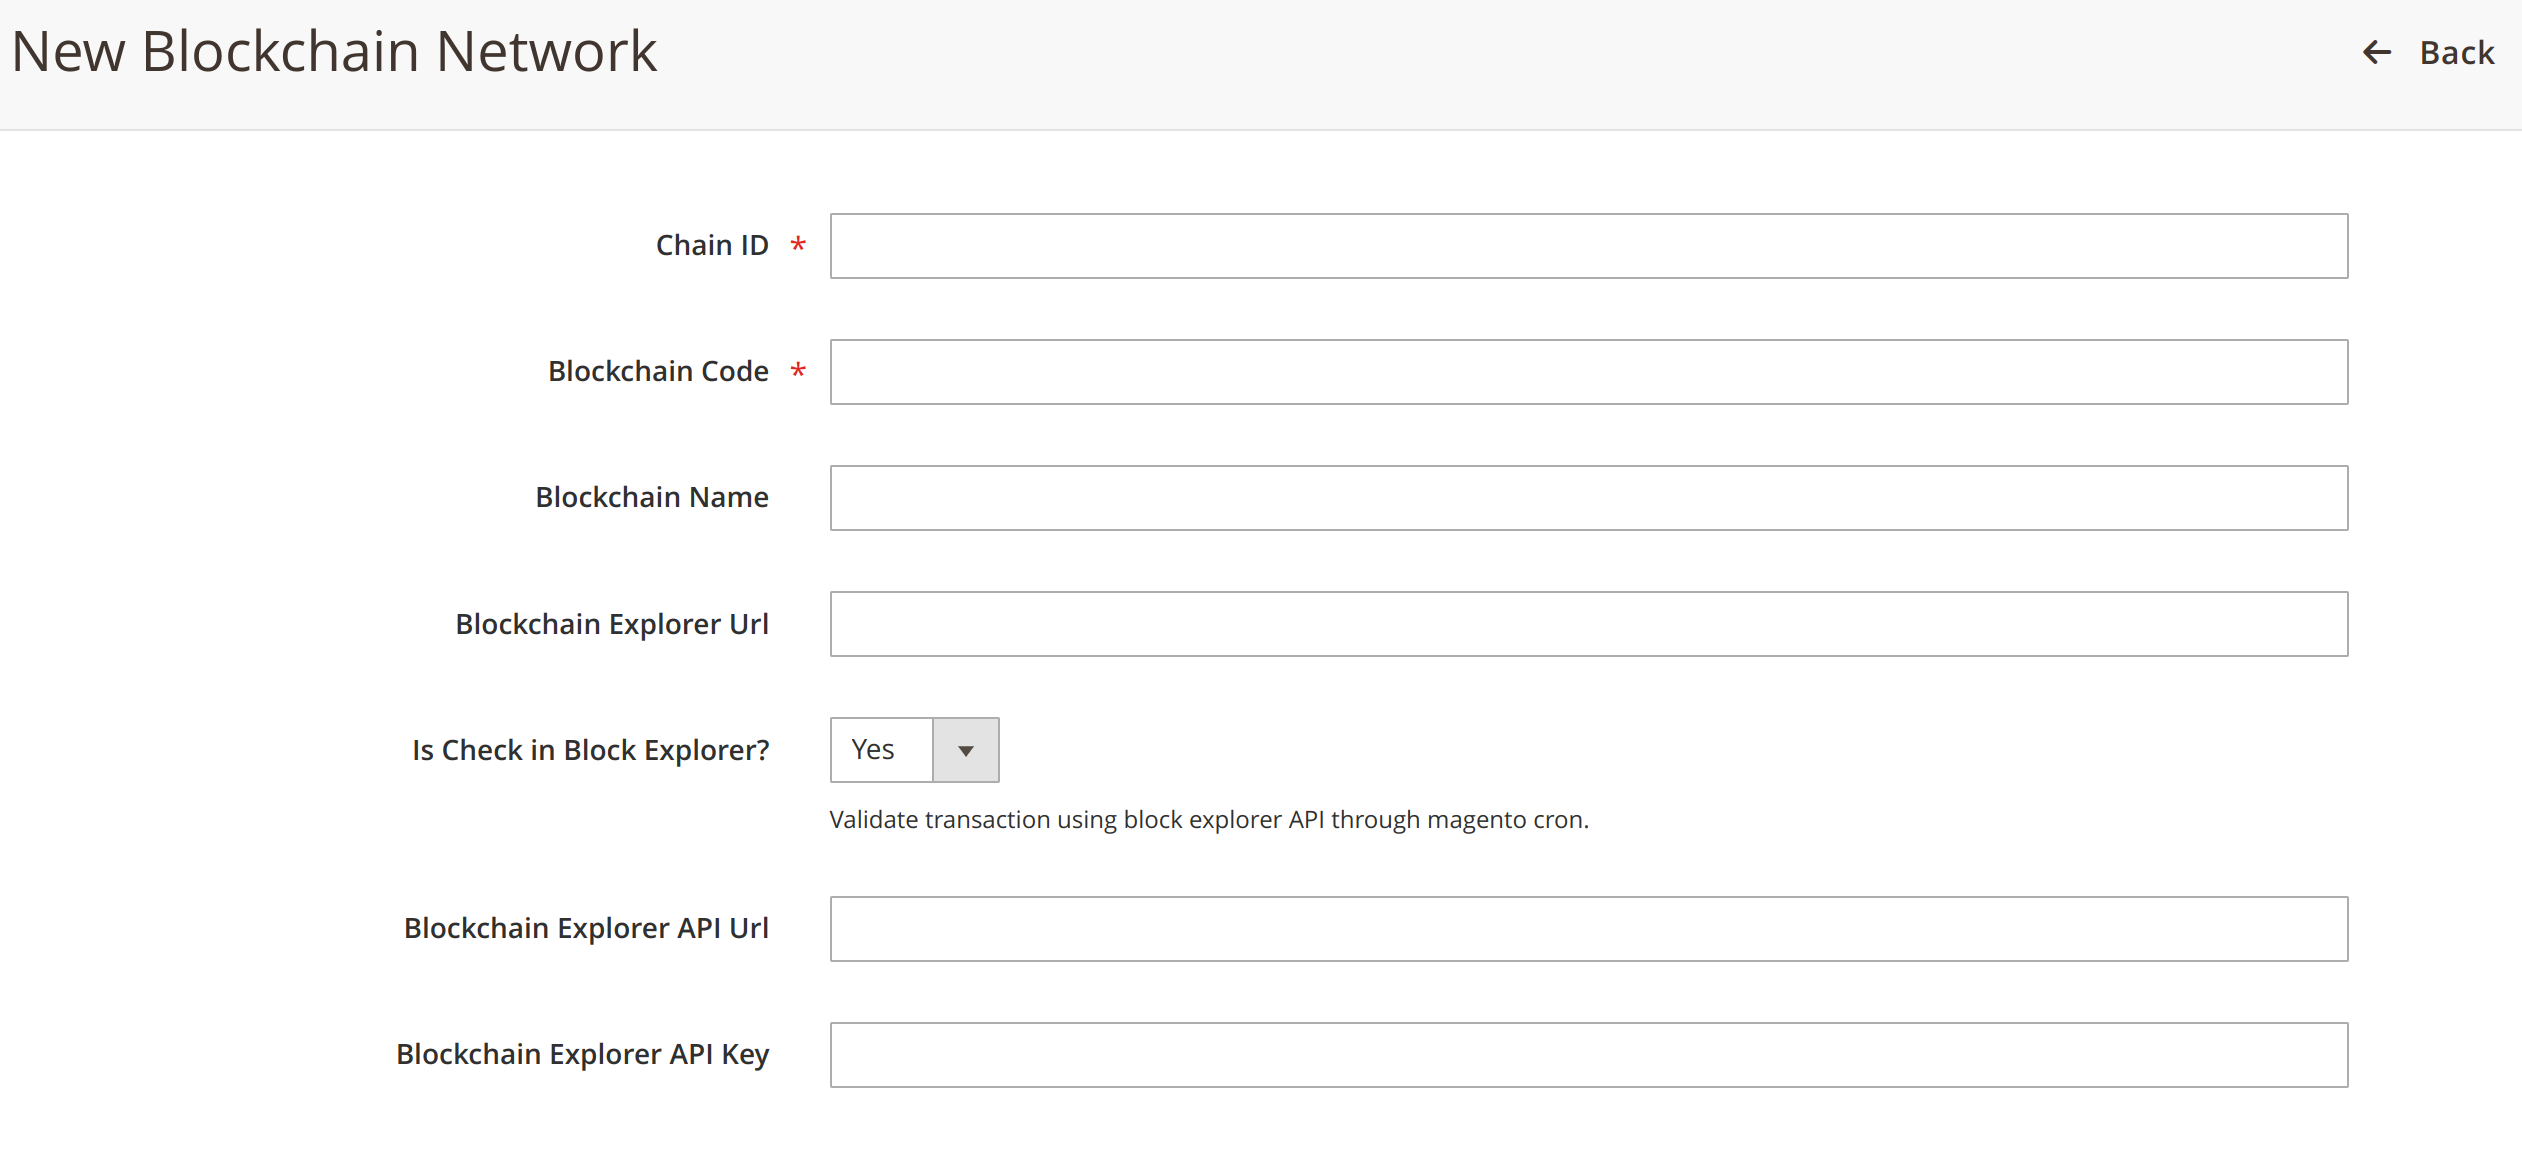The image size is (2522, 1160).
Task: Click the Blockchain Name label
Action: pos(651,498)
